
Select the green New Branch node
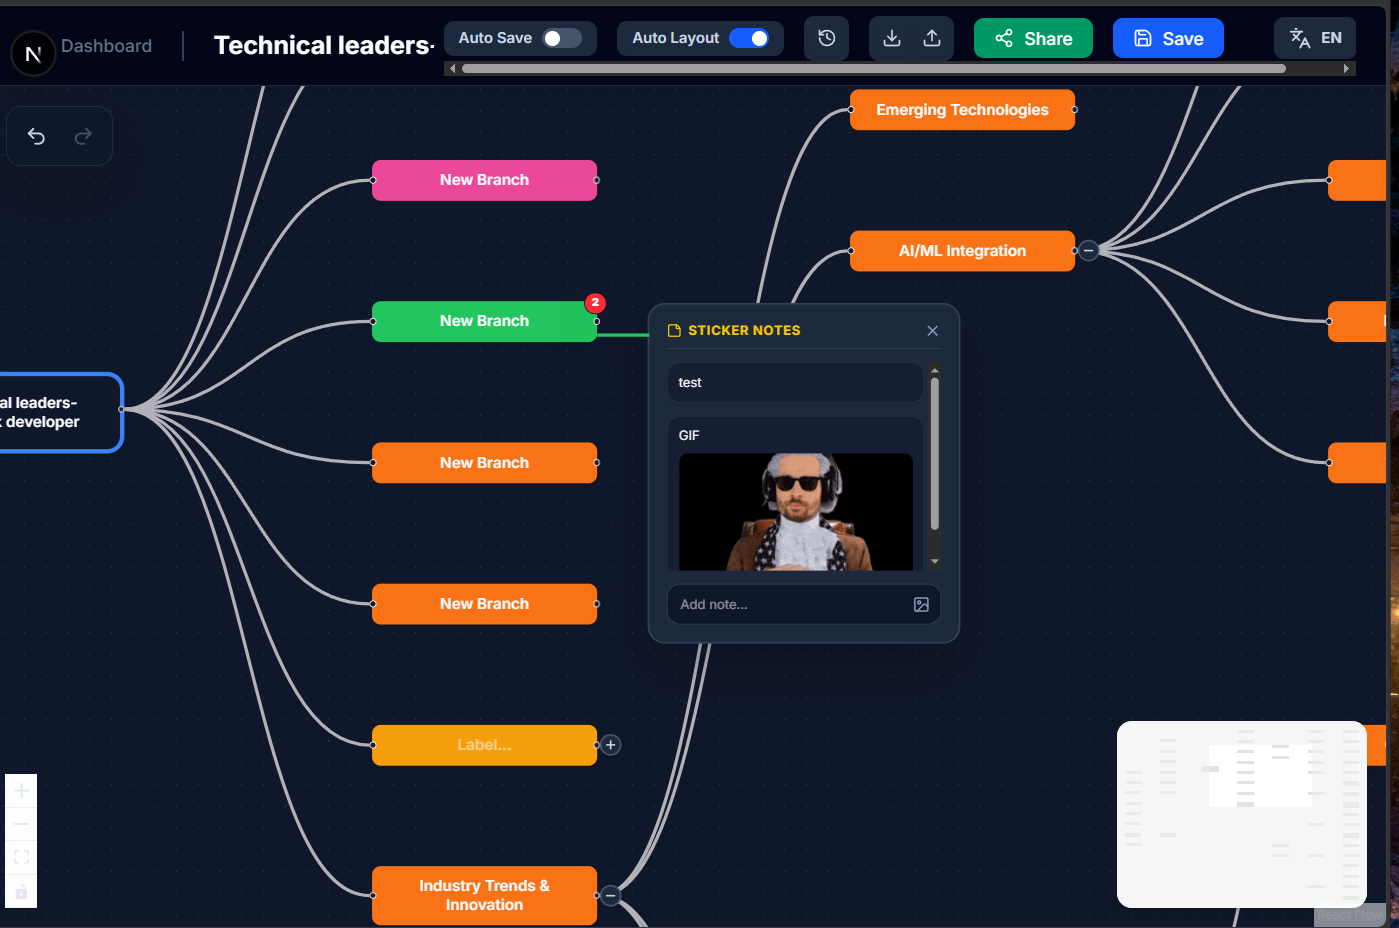pos(485,321)
